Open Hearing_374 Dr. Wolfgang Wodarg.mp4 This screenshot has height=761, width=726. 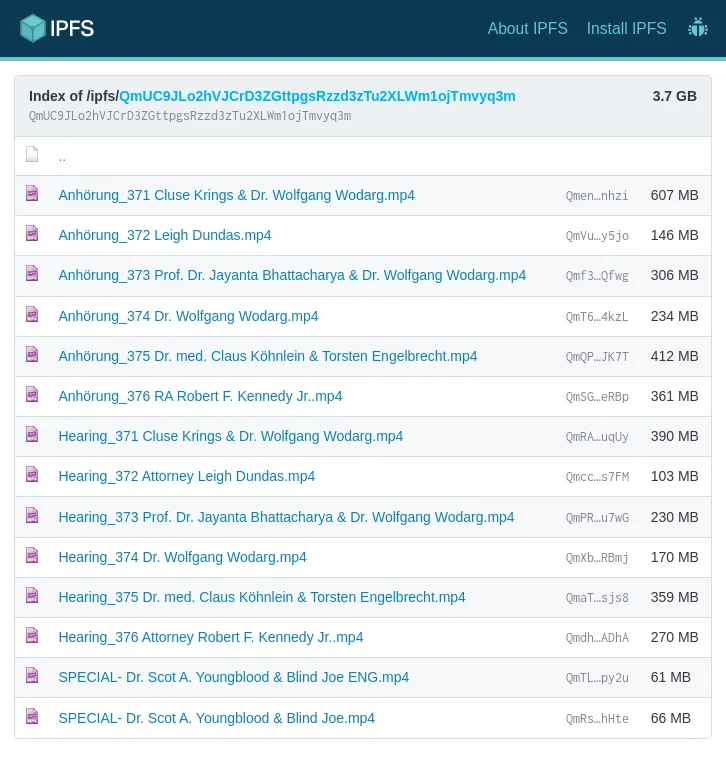(x=182, y=557)
